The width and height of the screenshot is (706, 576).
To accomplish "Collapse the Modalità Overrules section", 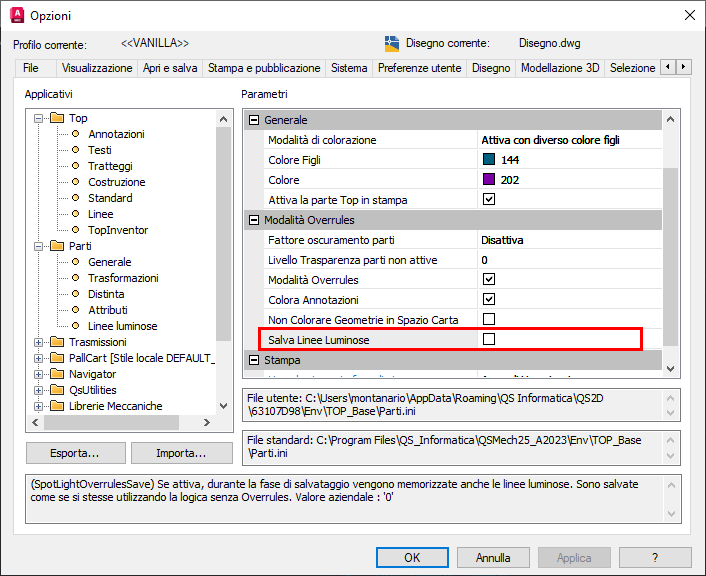I will 254,220.
